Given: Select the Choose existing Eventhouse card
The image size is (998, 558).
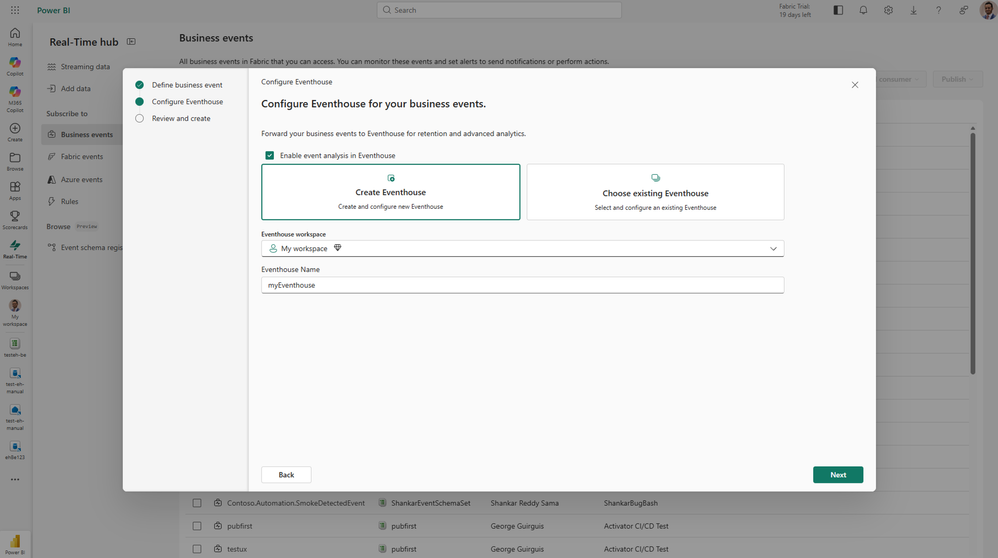Looking at the screenshot, I should 656,192.
